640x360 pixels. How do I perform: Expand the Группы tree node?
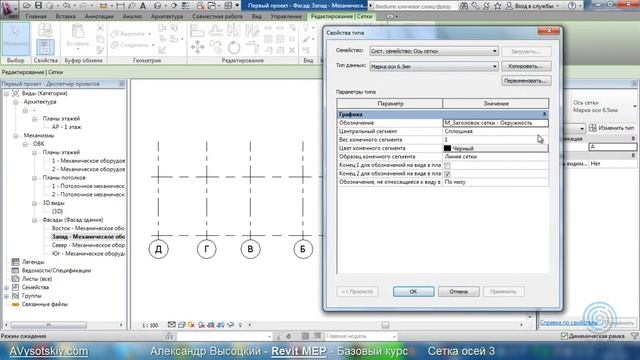[x=7, y=296]
